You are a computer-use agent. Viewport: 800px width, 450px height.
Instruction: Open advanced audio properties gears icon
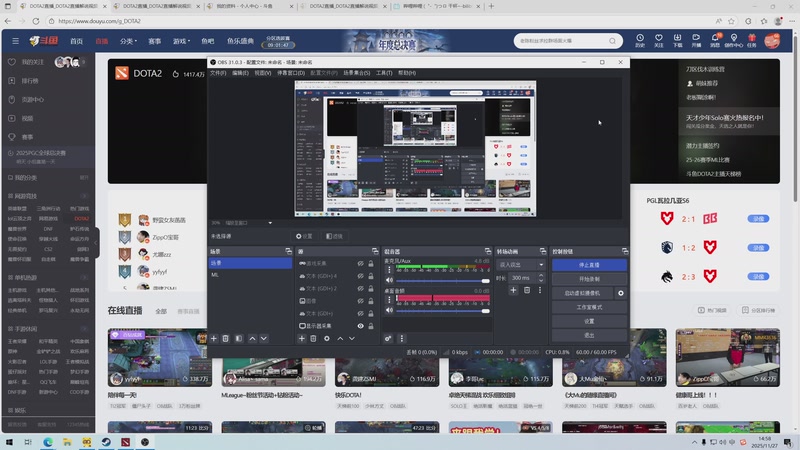(x=388, y=338)
